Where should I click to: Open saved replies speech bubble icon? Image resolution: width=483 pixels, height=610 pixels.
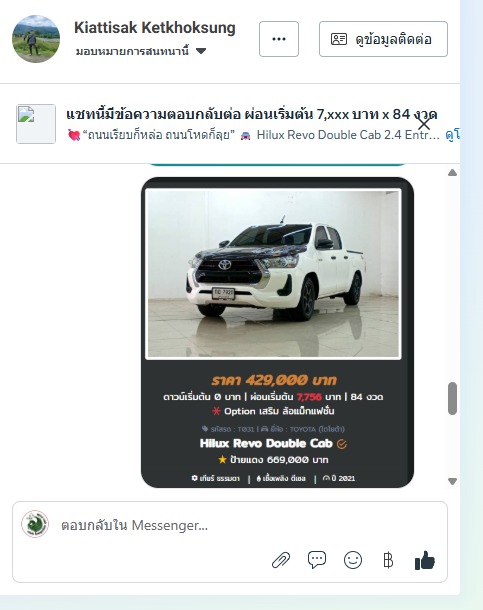tap(317, 560)
